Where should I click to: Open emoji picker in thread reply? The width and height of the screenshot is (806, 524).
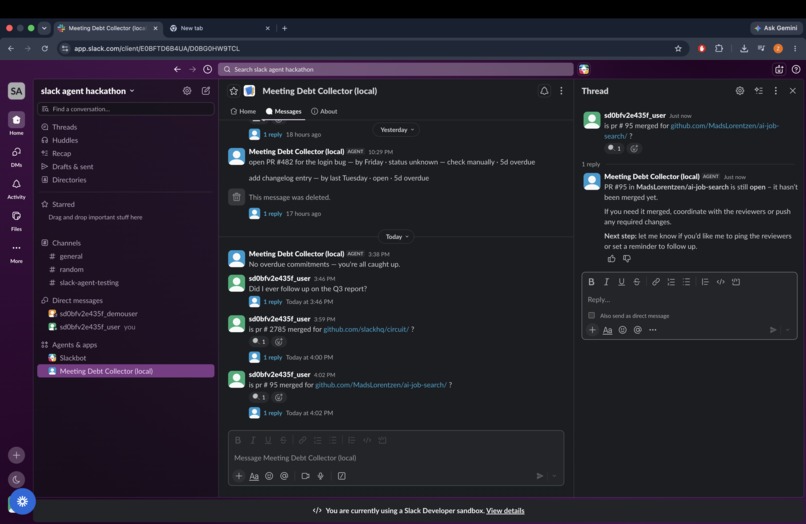[x=622, y=330]
